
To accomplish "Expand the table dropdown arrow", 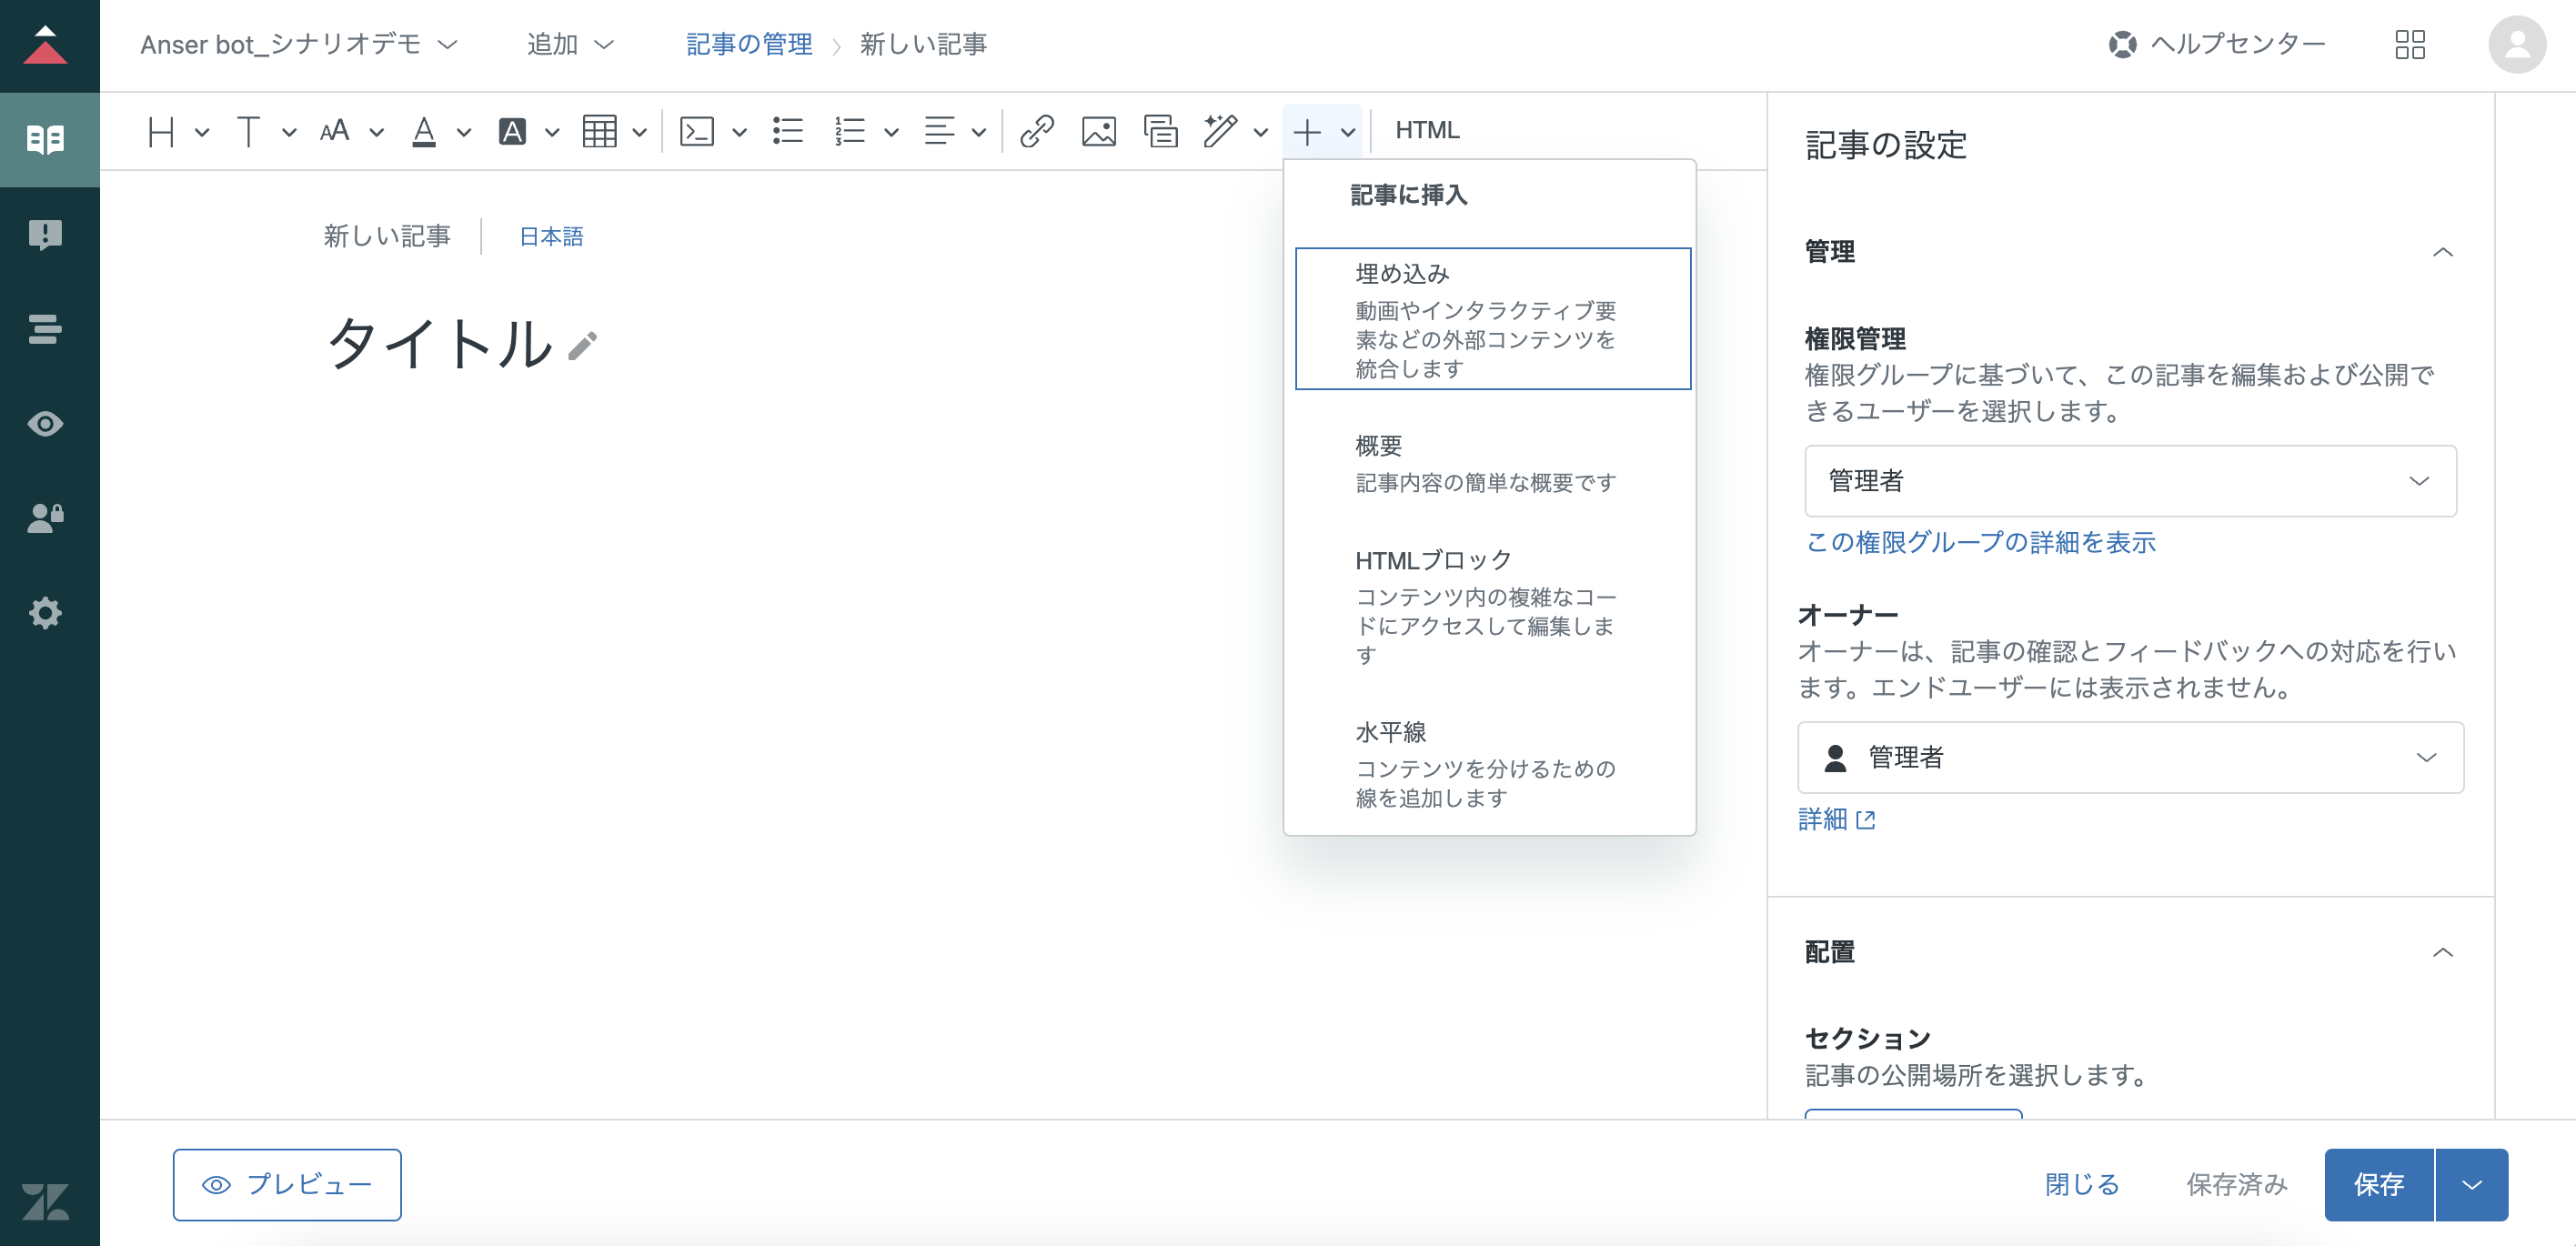I will [x=640, y=132].
